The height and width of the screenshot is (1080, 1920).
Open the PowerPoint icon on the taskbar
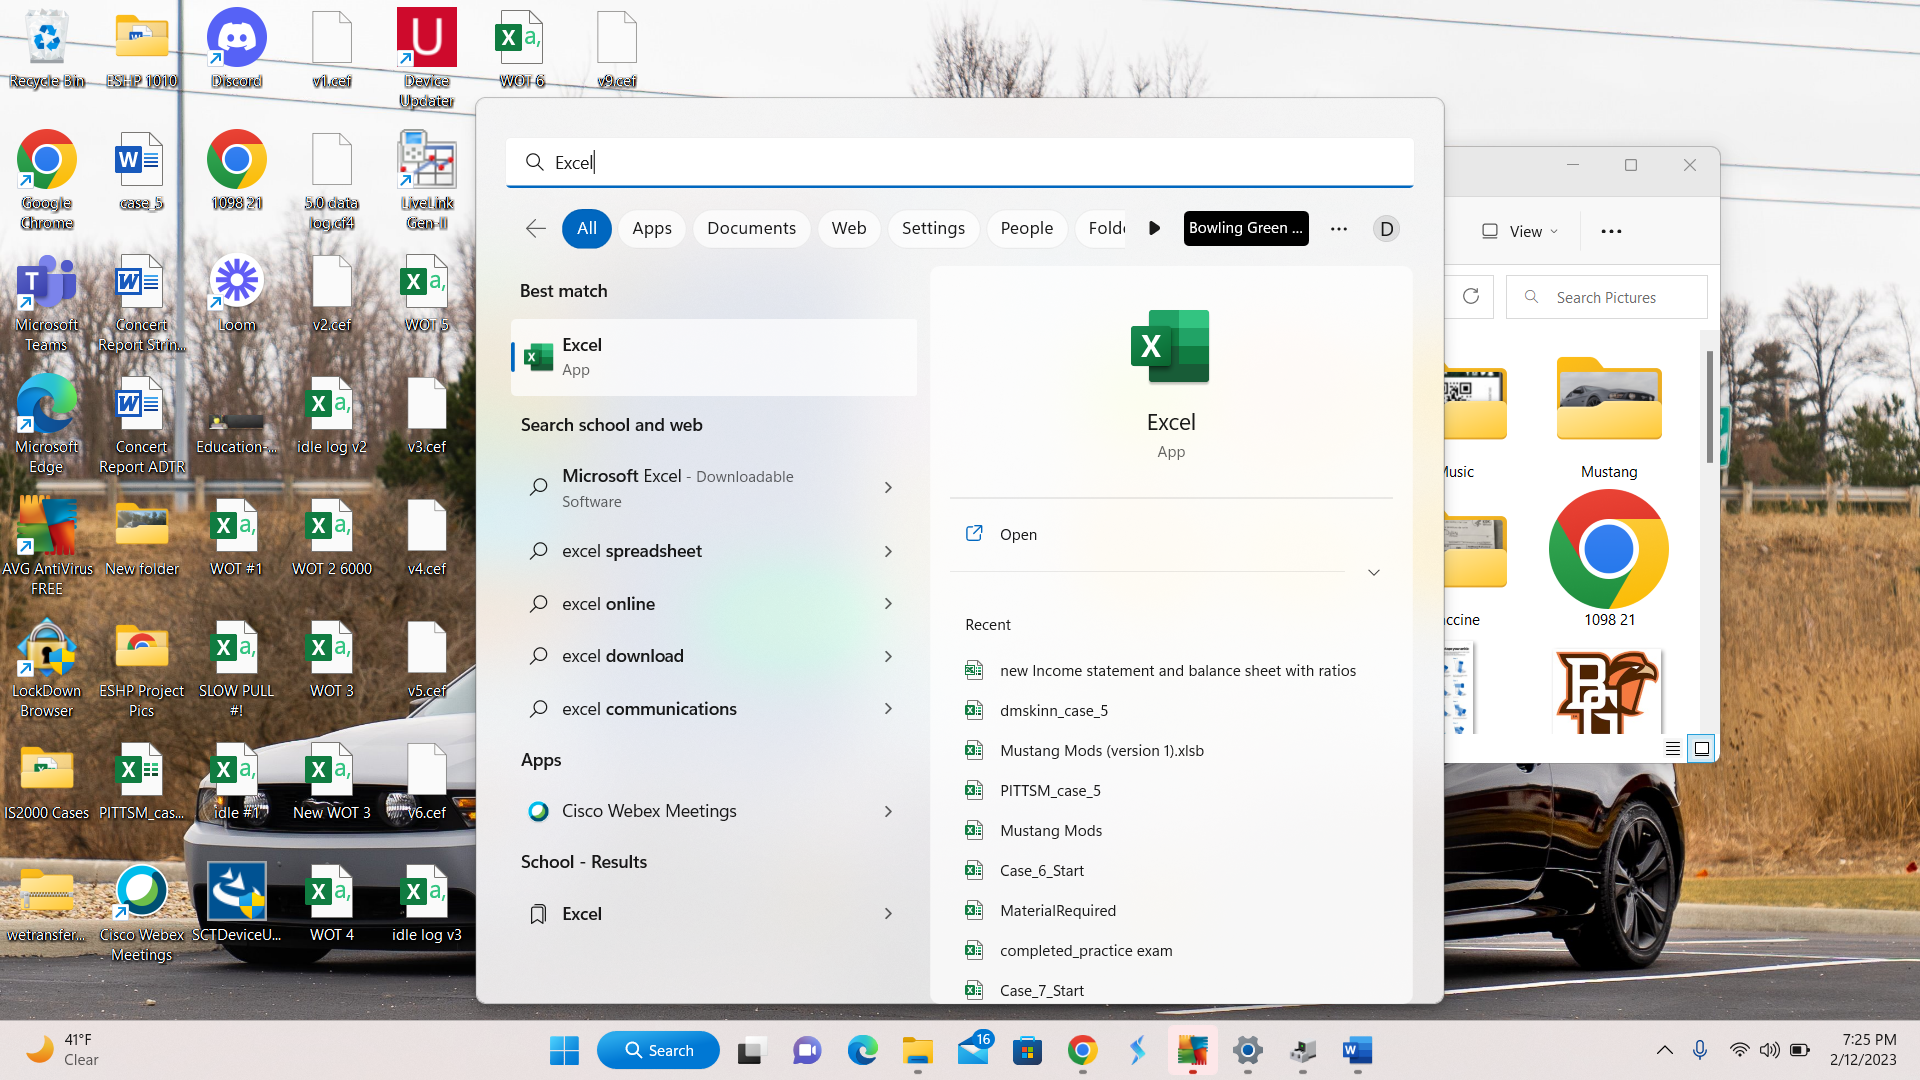pyautogui.click(x=1192, y=1050)
